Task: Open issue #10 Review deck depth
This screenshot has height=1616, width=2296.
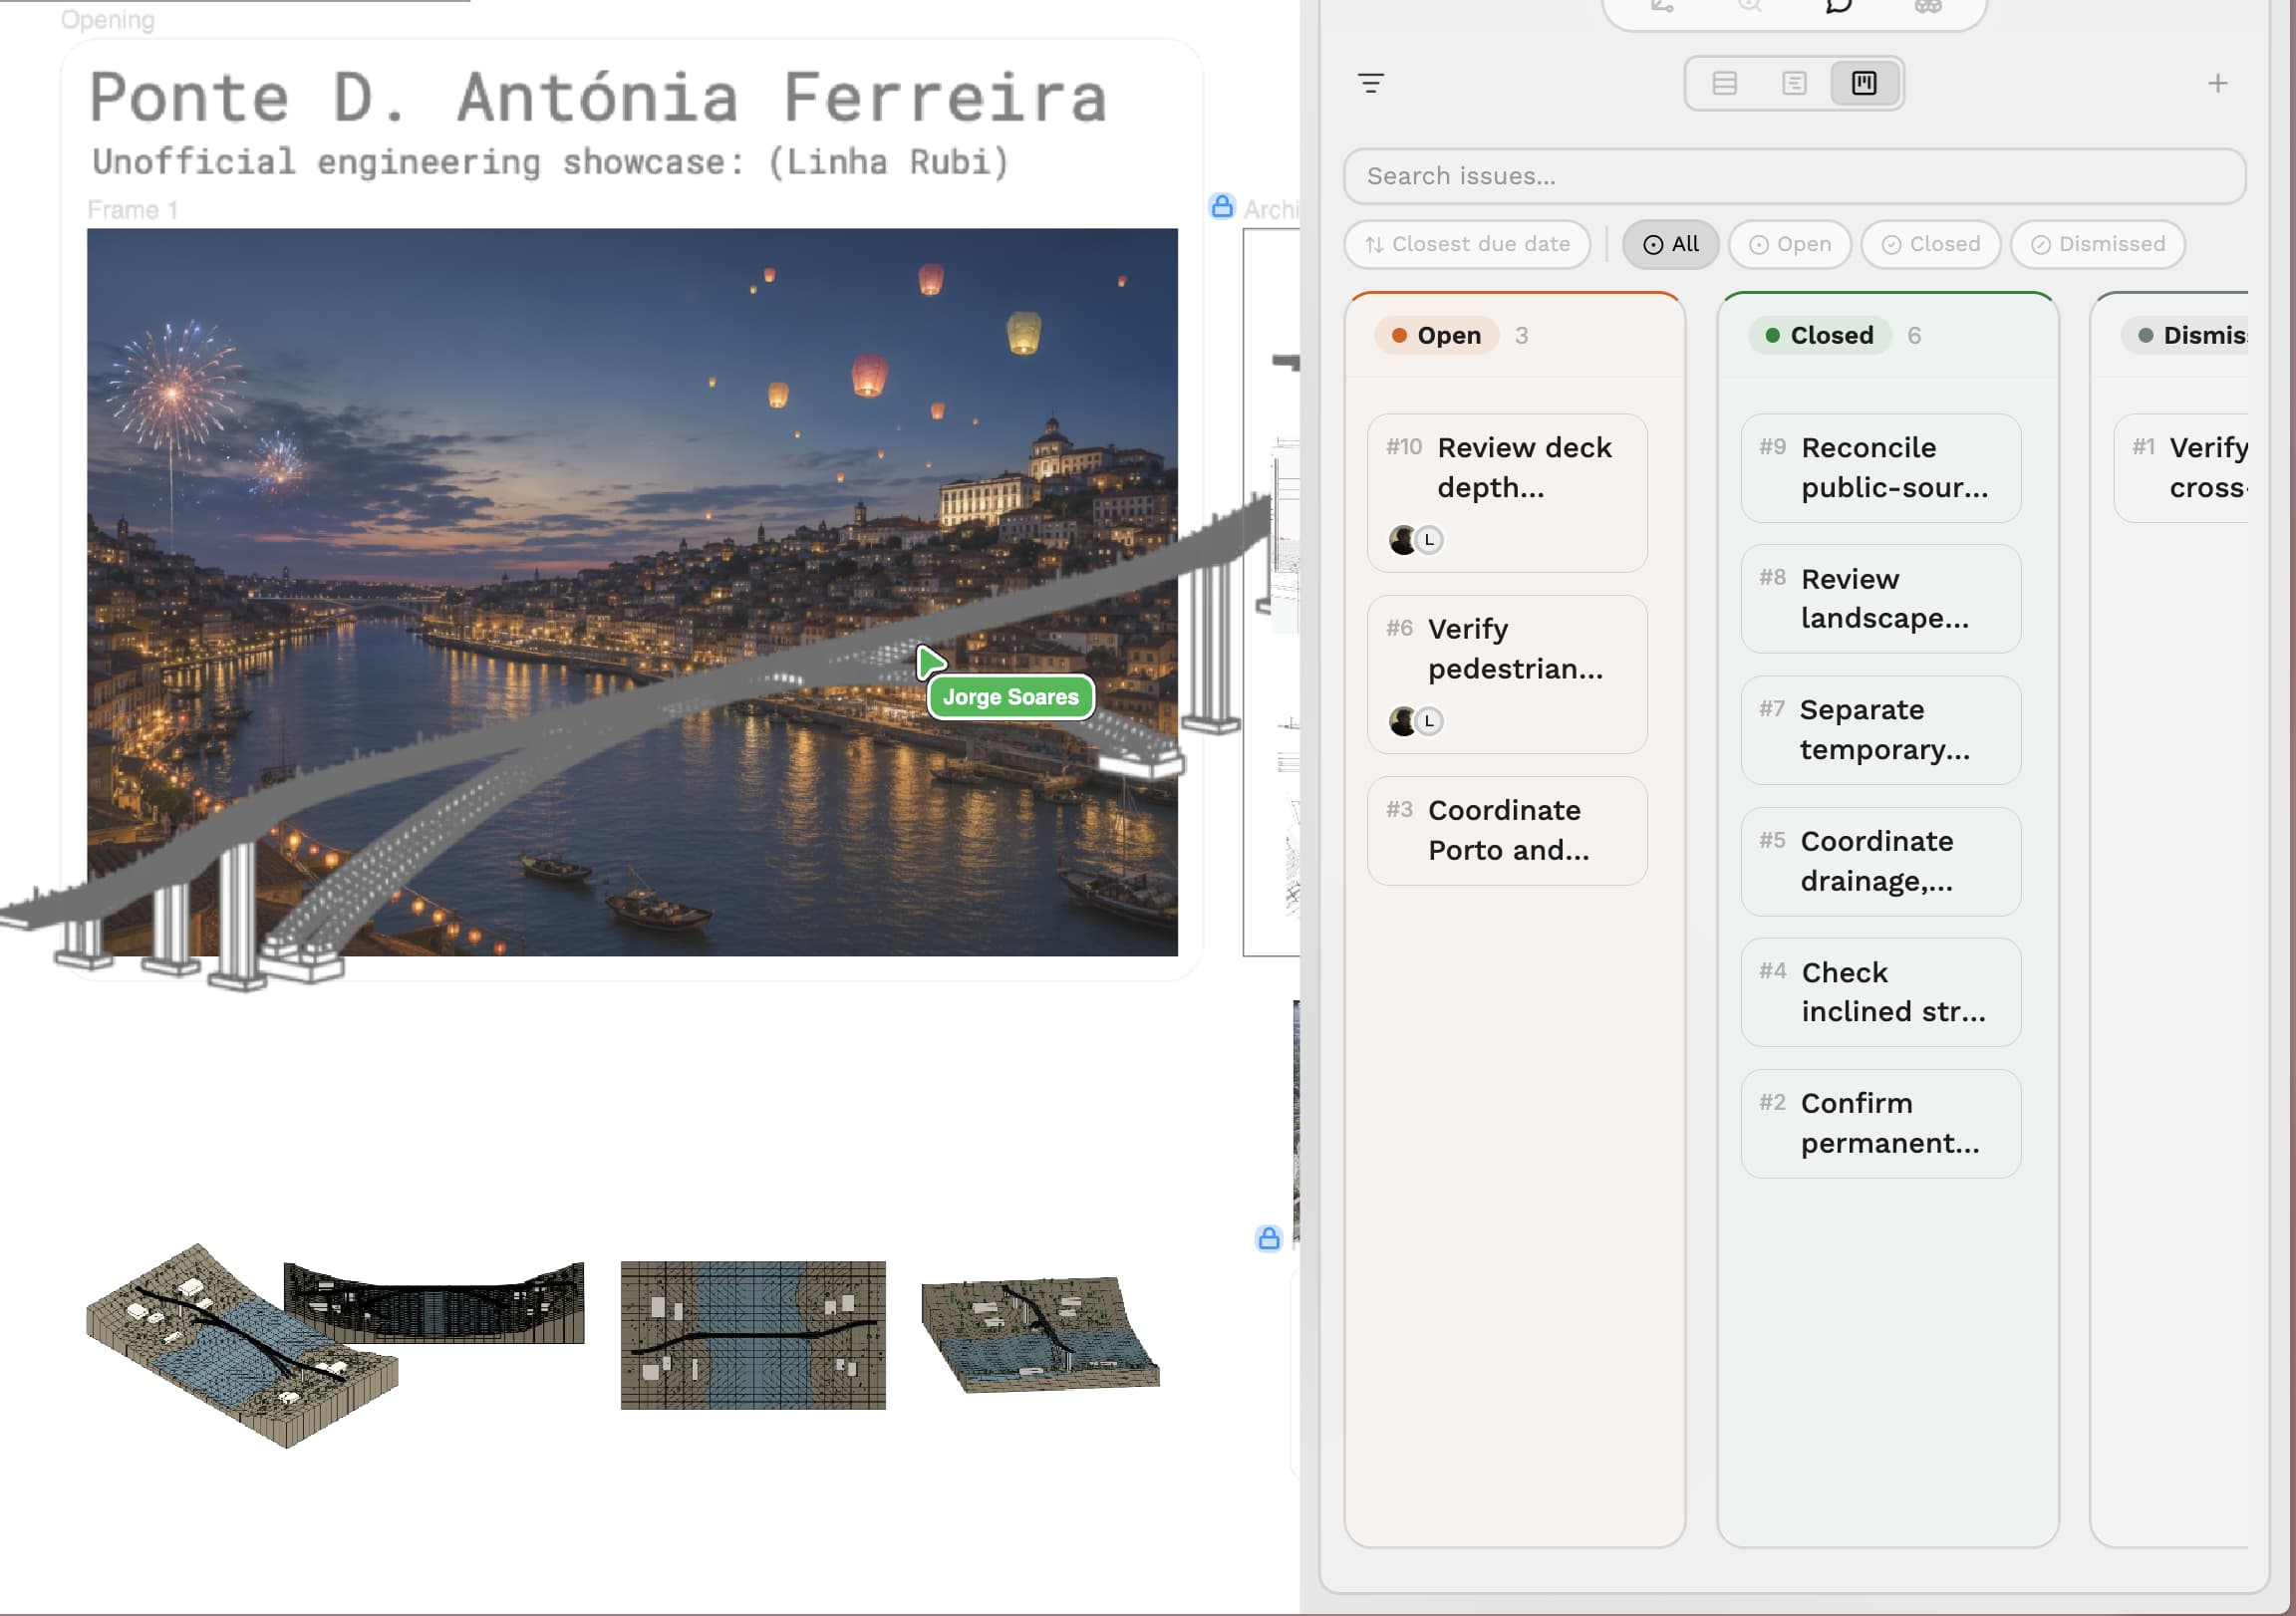Action: [x=1507, y=493]
